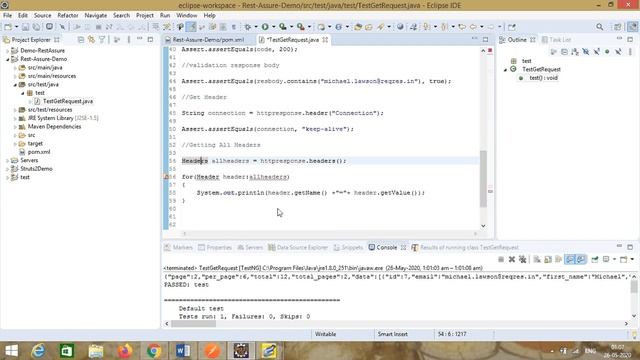Open Word from the Windows taskbar
Viewport: 640px width, 360px height.
pos(183,351)
